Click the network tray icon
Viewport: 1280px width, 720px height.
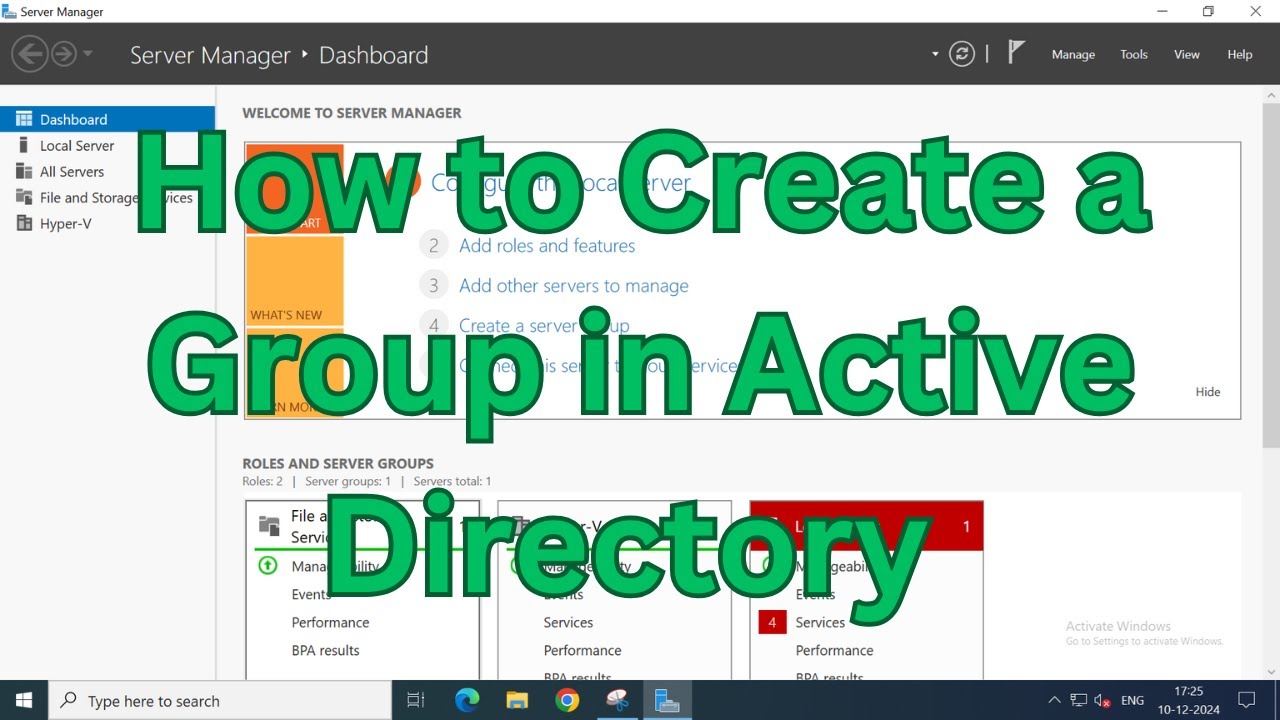[1079, 701]
